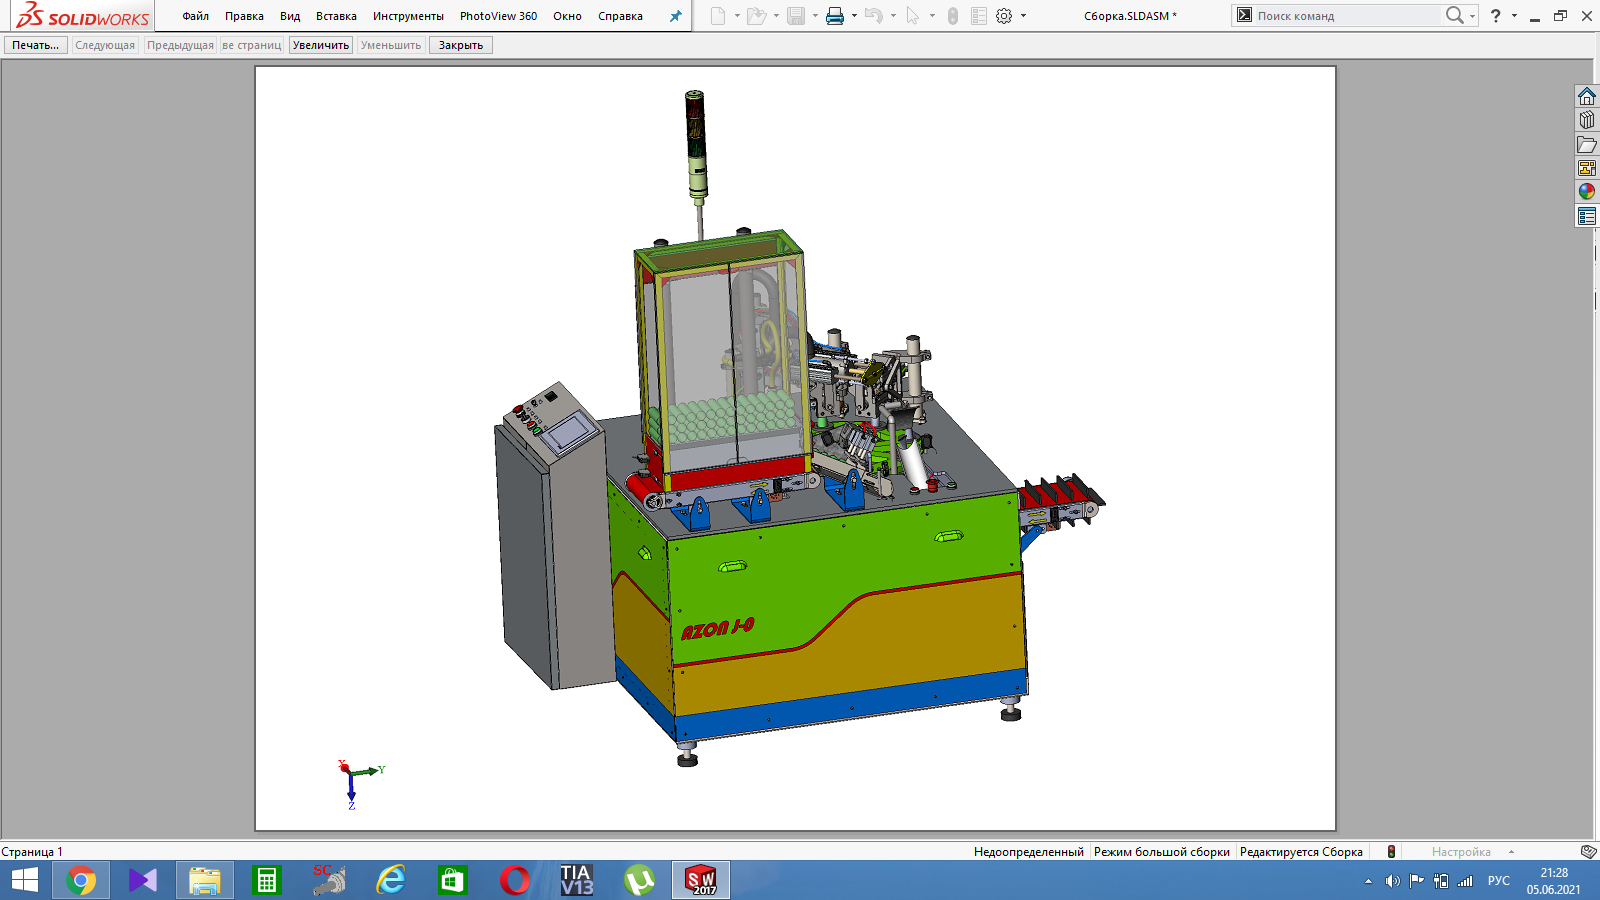Screen dimensions: 1600x900
Task: Open the PhotoView 360 menu
Action: pyautogui.click(x=498, y=16)
